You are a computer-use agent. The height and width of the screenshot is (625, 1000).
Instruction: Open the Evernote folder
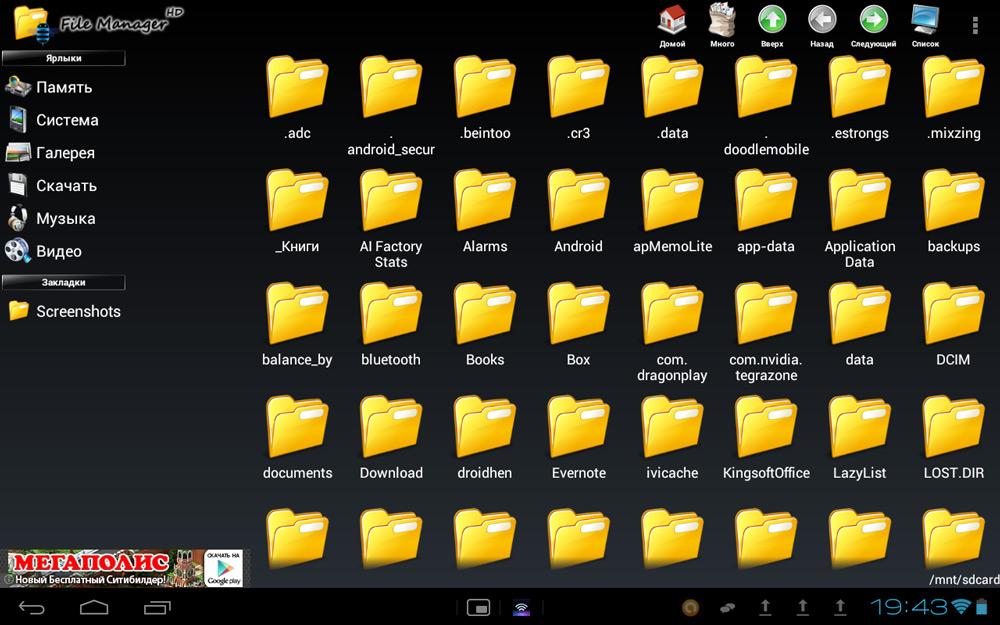pyautogui.click(x=579, y=436)
